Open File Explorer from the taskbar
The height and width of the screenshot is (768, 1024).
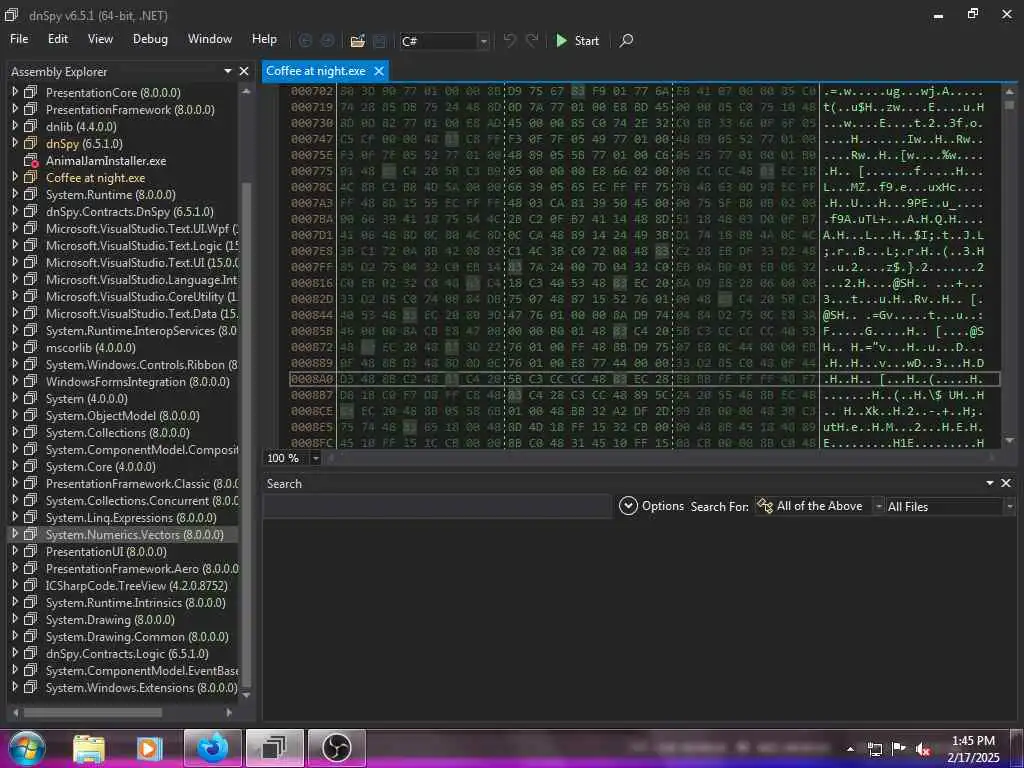pyautogui.click(x=89, y=748)
